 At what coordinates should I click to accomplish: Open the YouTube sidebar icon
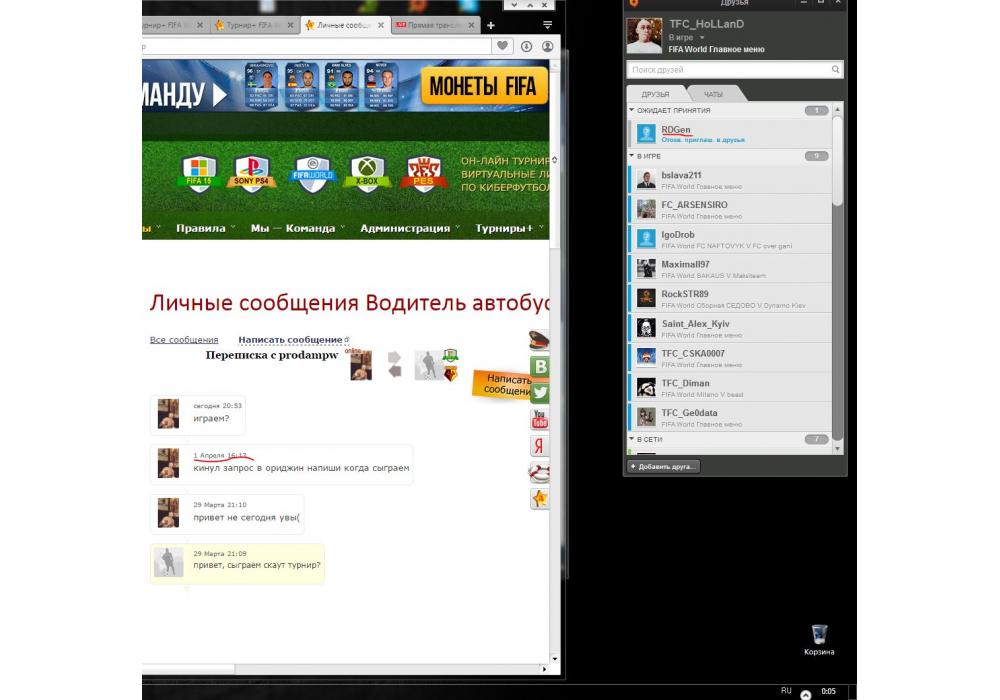[x=540, y=419]
